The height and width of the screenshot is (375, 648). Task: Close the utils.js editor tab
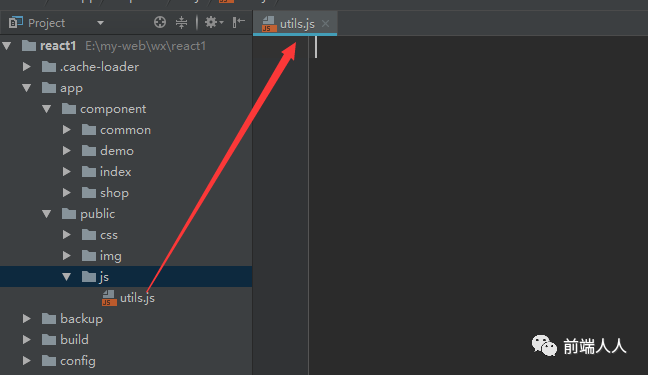pos(326,24)
